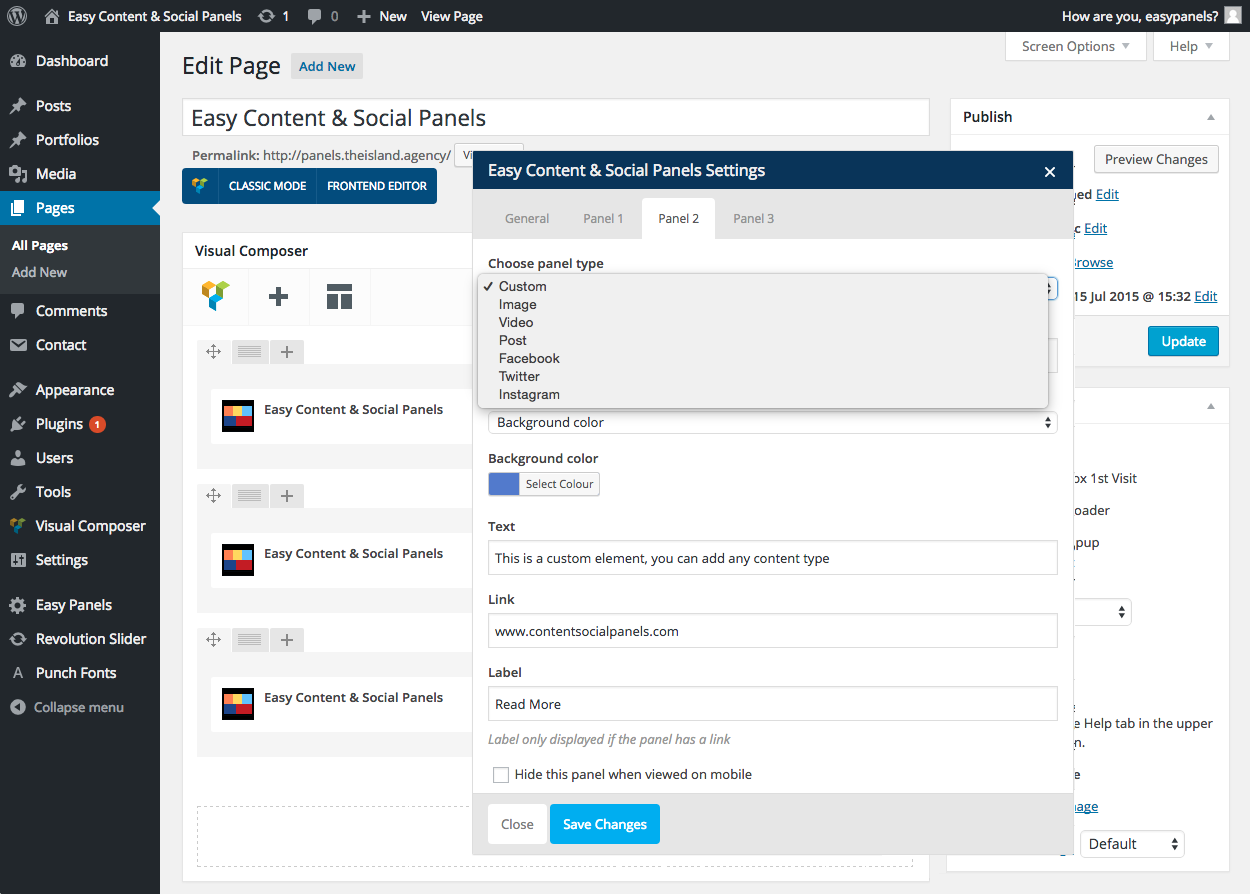The width and height of the screenshot is (1250, 894).
Task: Click Save Changes button
Action: click(605, 824)
